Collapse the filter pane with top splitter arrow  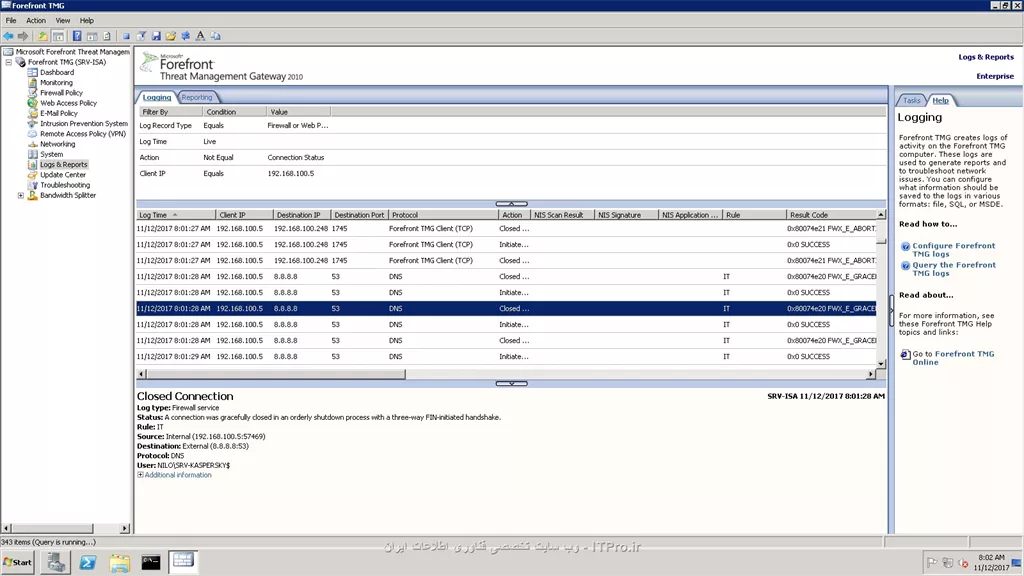tap(511, 204)
